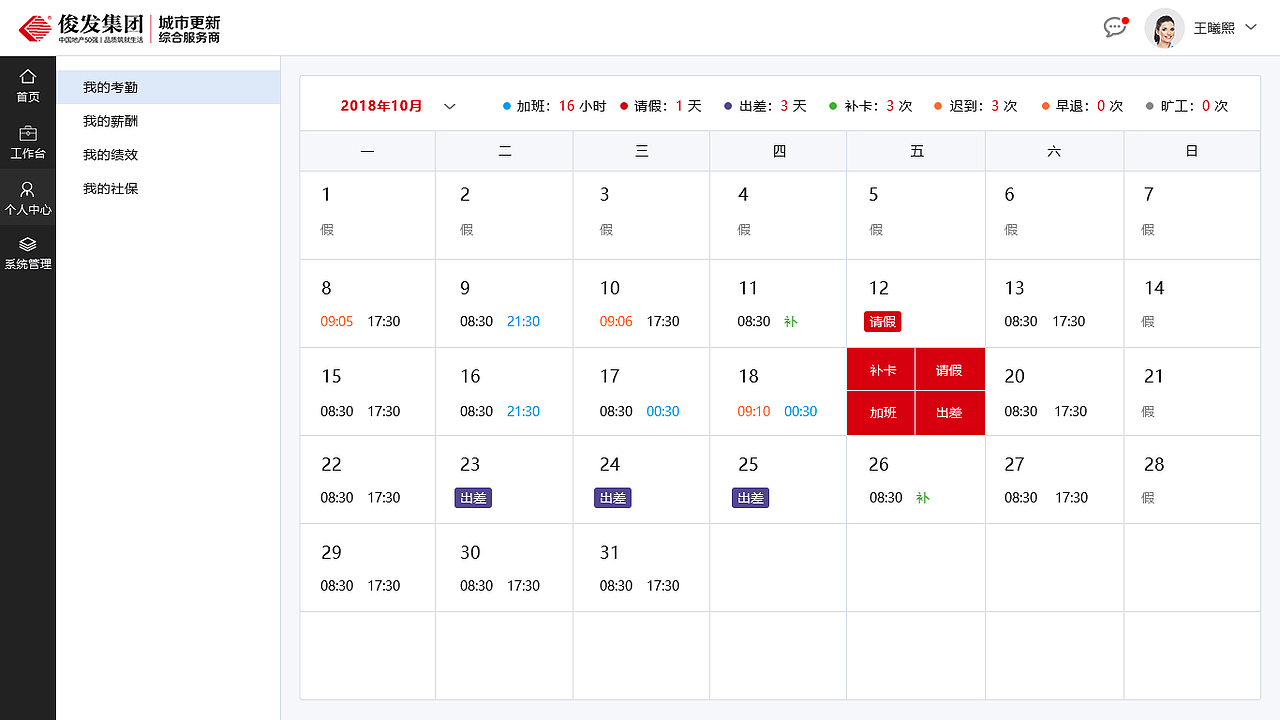Open the 个人中心 personal center icon
This screenshot has height=720, width=1280.
28,197
